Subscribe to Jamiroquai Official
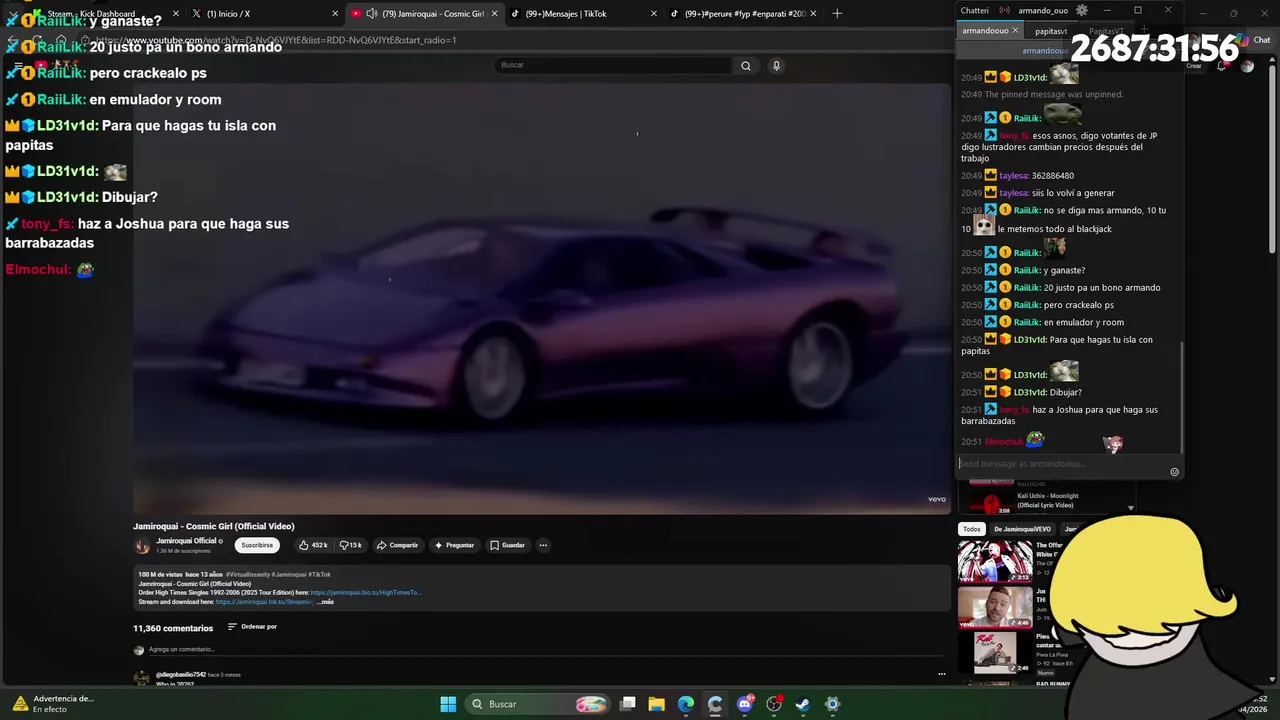This screenshot has width=1280, height=720. [257, 545]
